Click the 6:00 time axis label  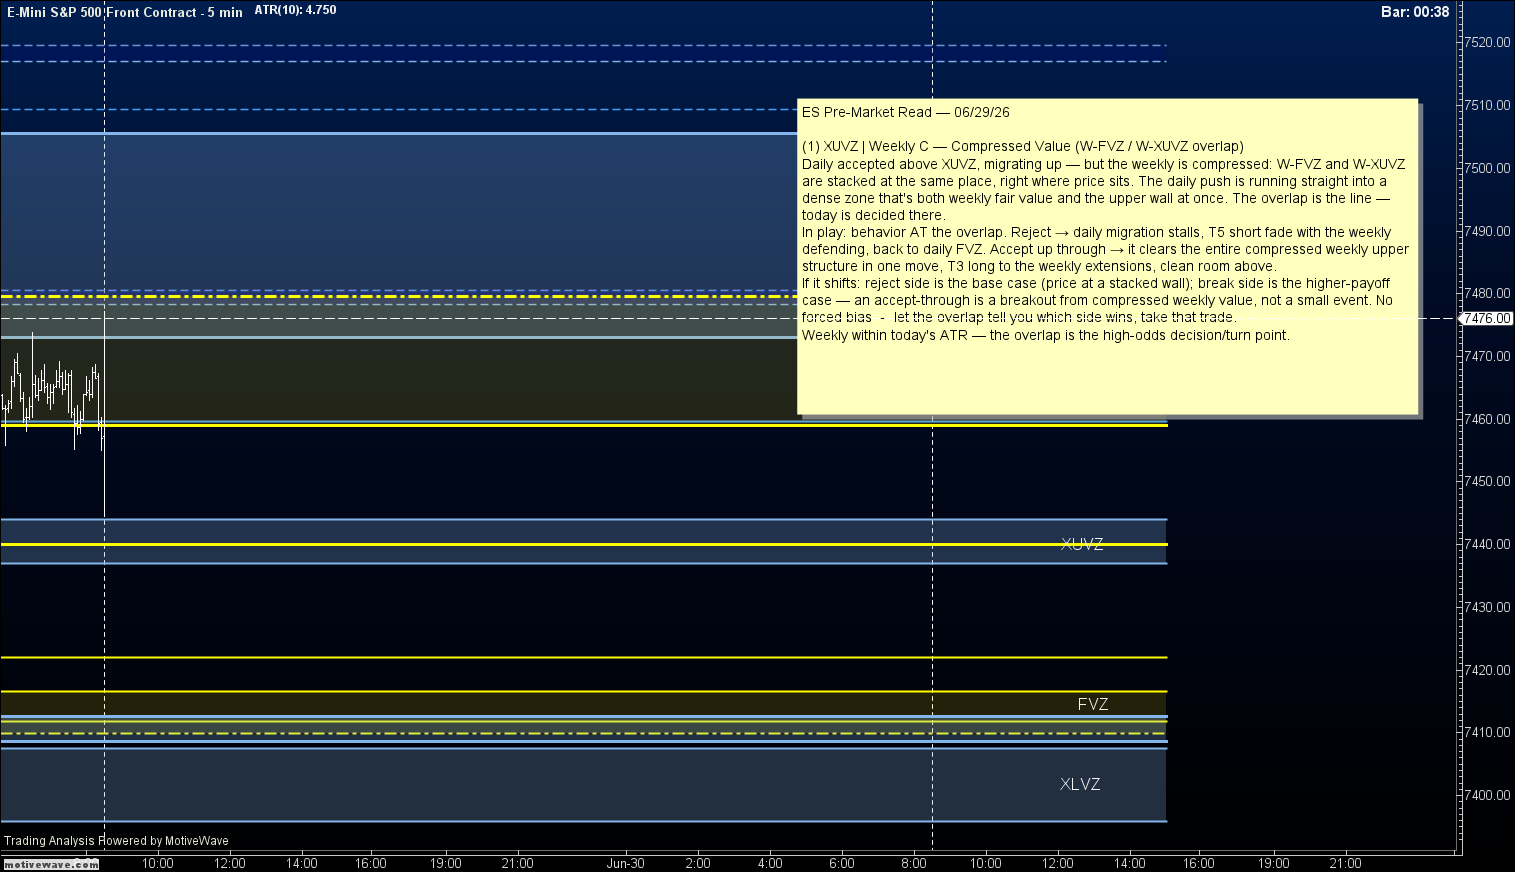[842, 863]
